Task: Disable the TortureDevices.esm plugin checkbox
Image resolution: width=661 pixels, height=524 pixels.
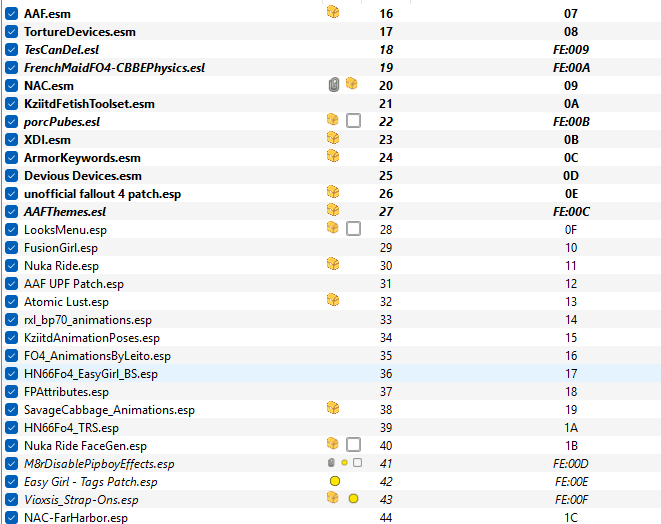Action: [x=11, y=32]
